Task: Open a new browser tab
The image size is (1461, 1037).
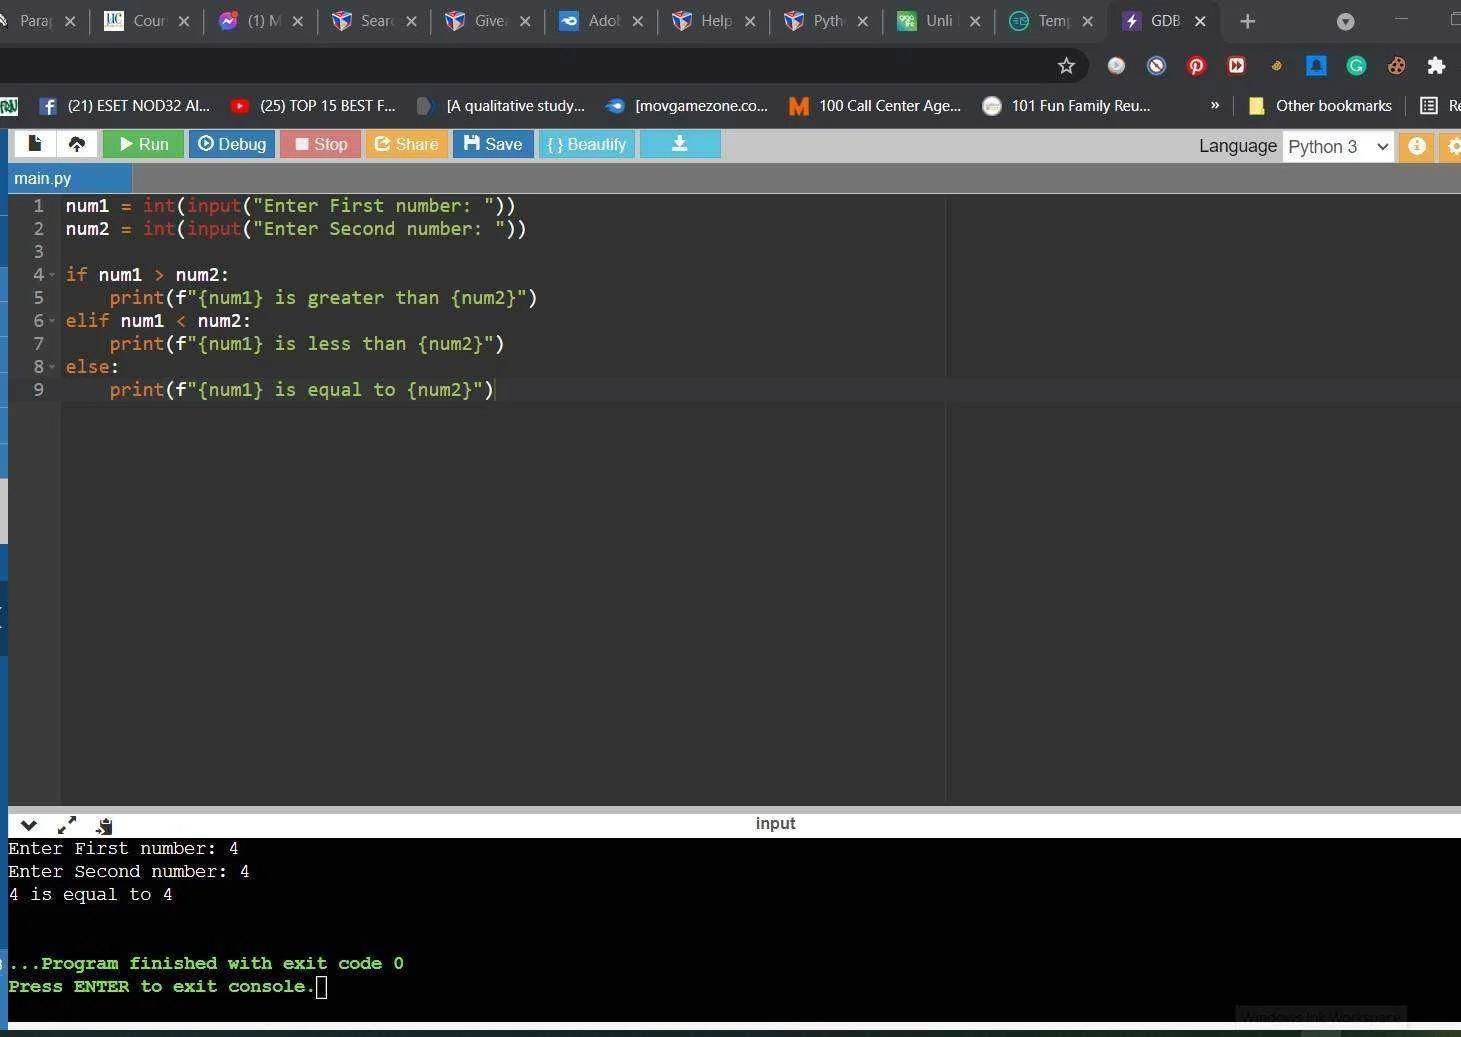Action: (1247, 21)
